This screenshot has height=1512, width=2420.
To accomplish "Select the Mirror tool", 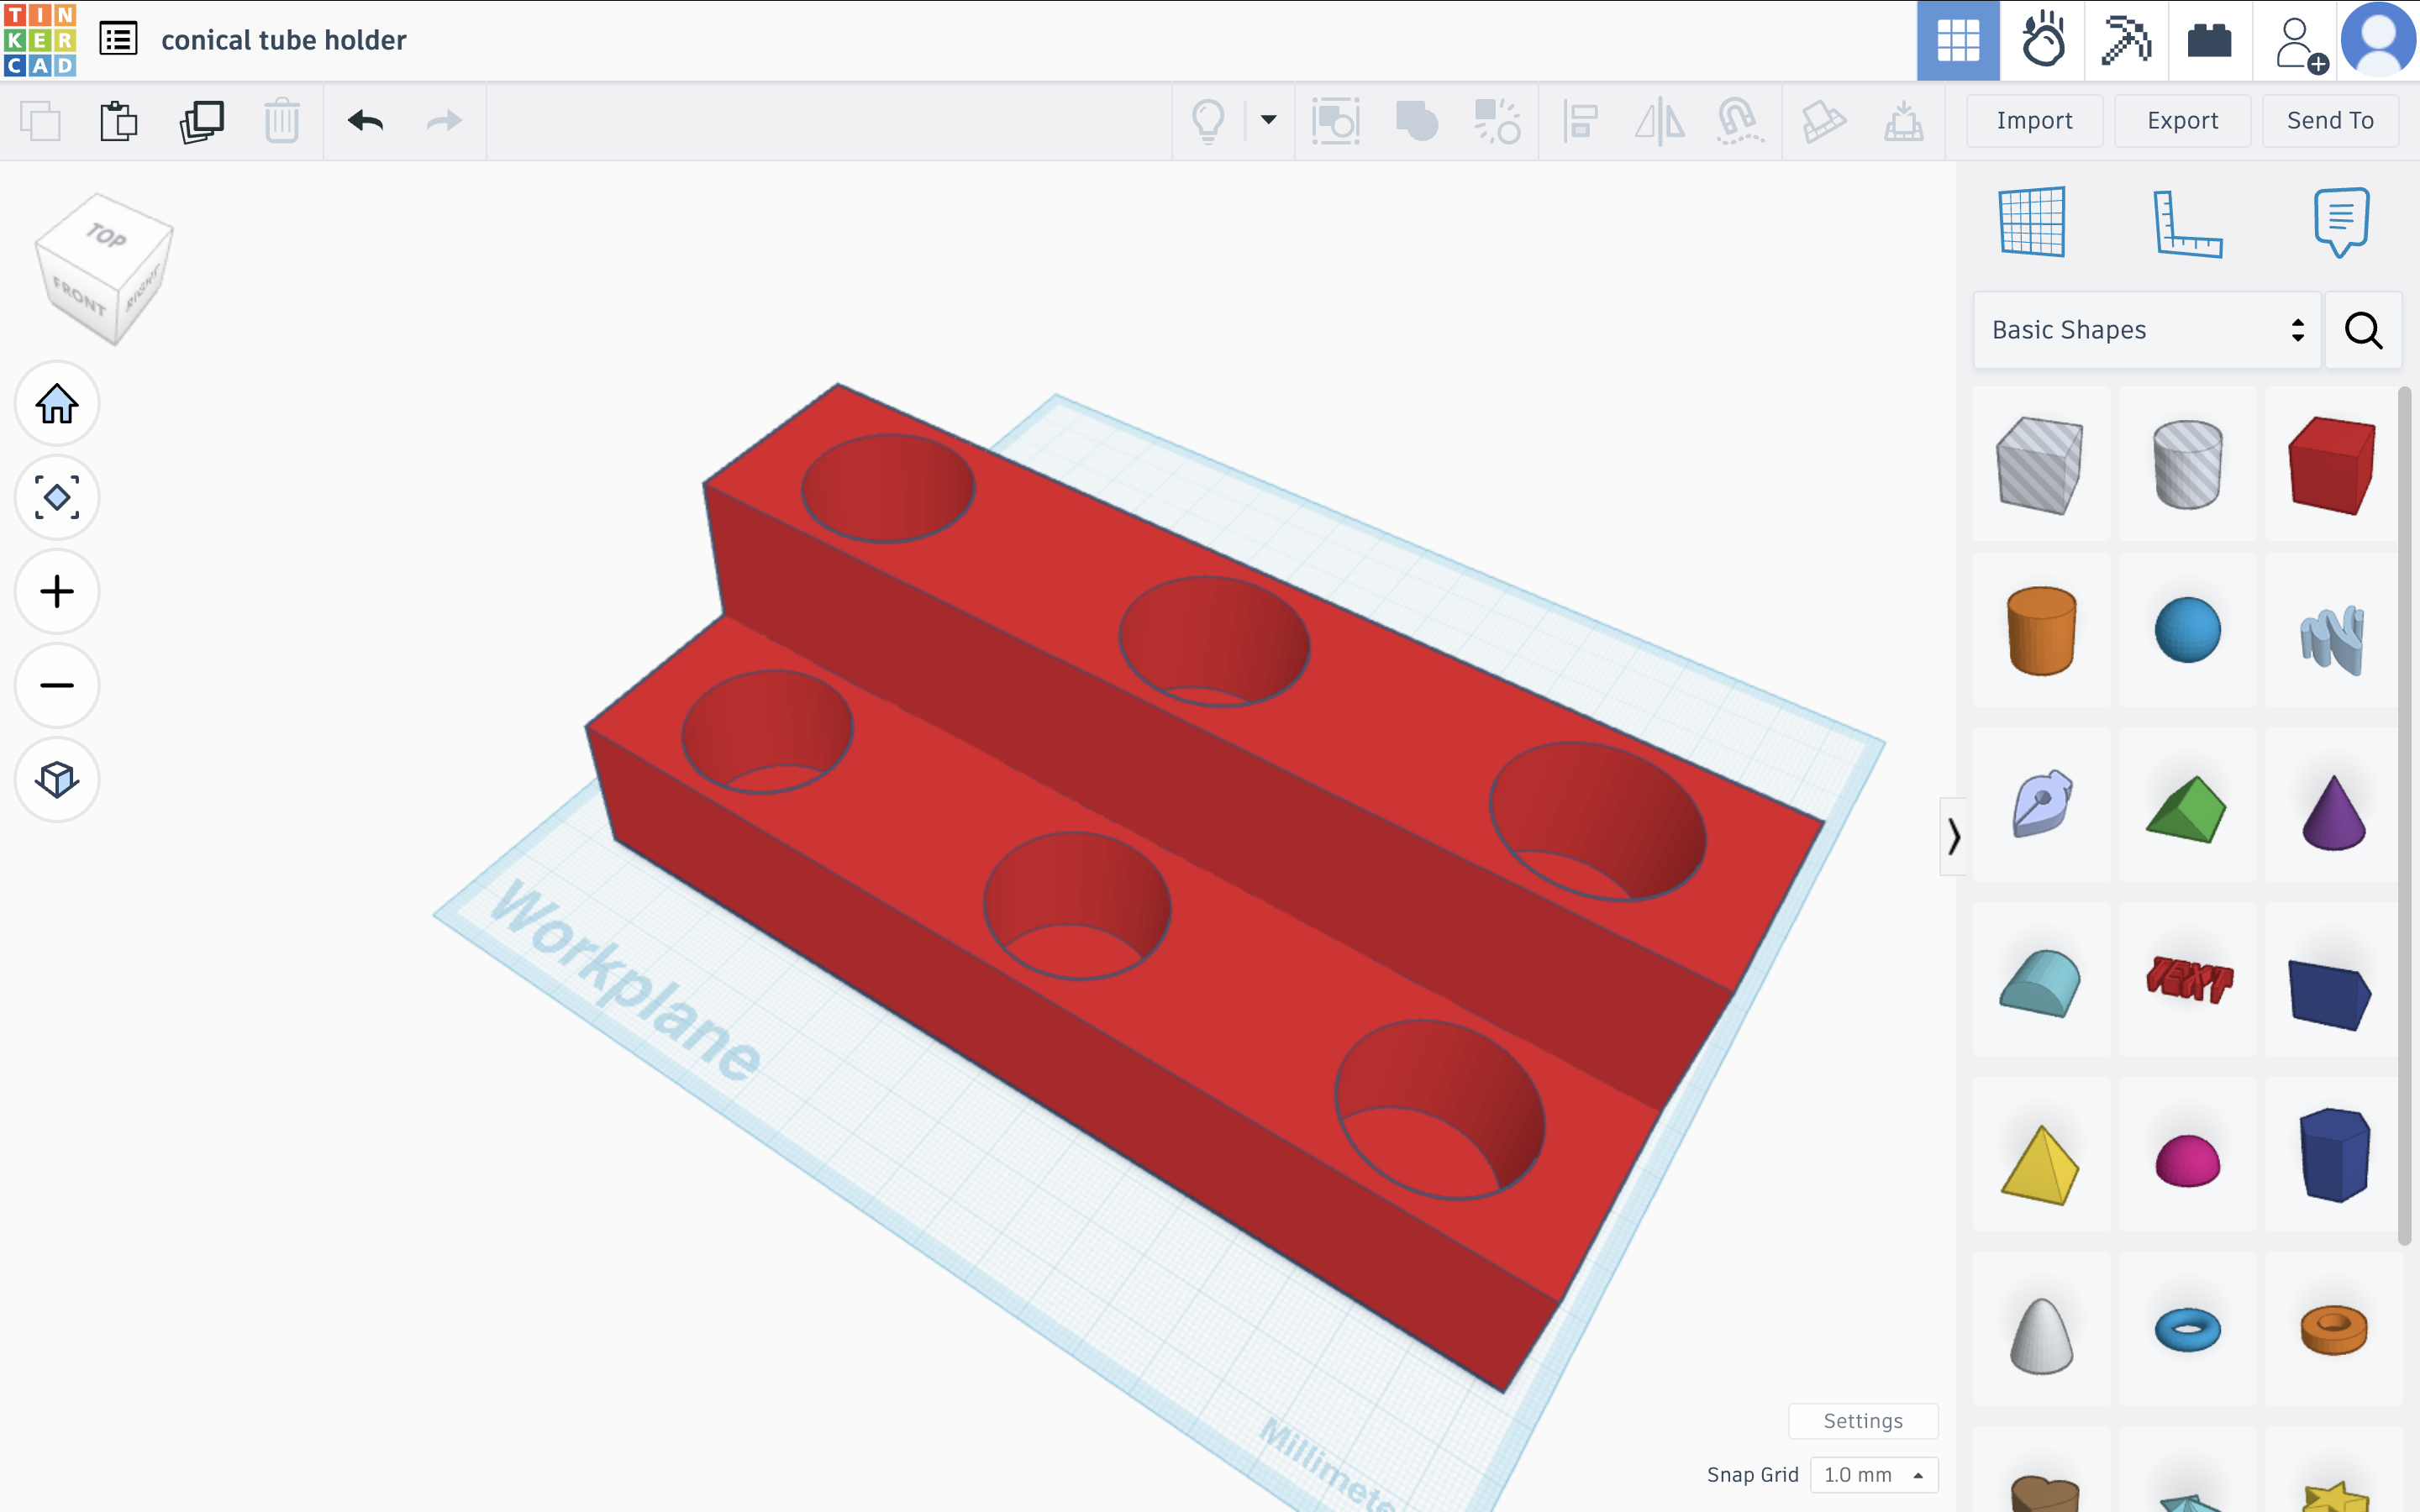I will pyautogui.click(x=1660, y=120).
